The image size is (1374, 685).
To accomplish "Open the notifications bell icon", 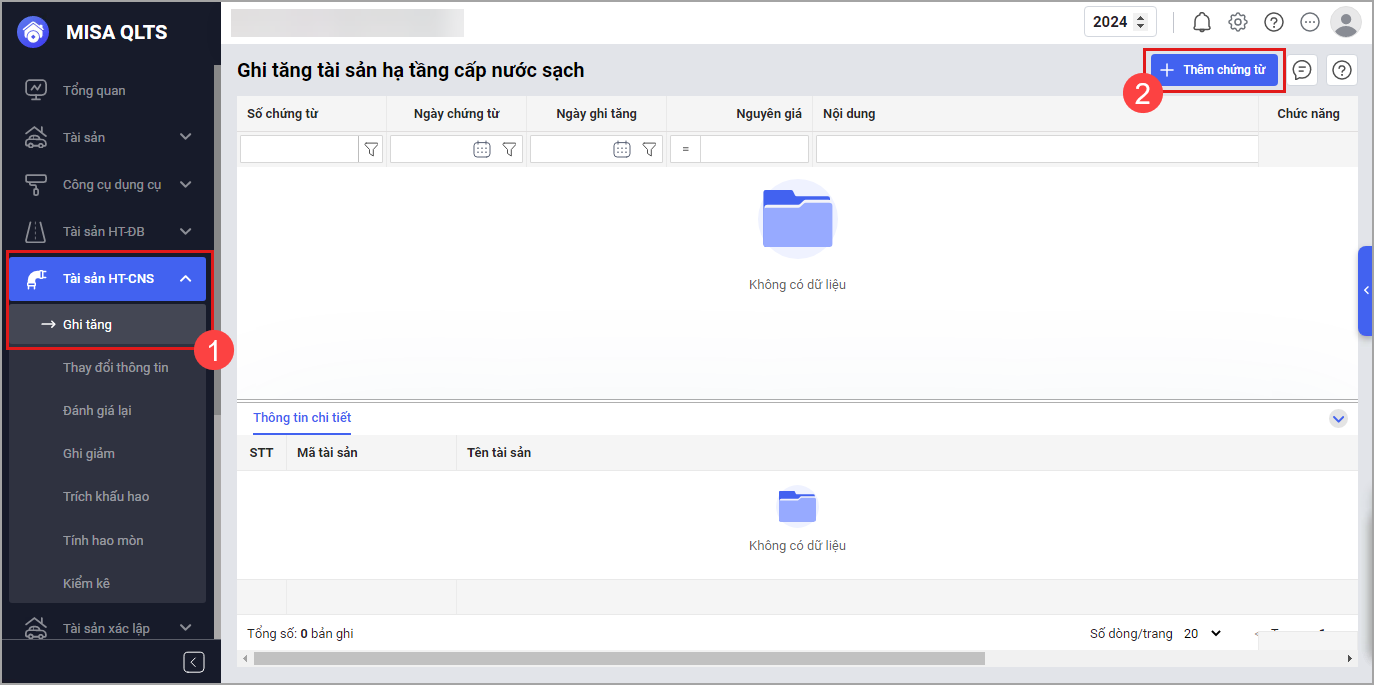I will coord(1202,22).
